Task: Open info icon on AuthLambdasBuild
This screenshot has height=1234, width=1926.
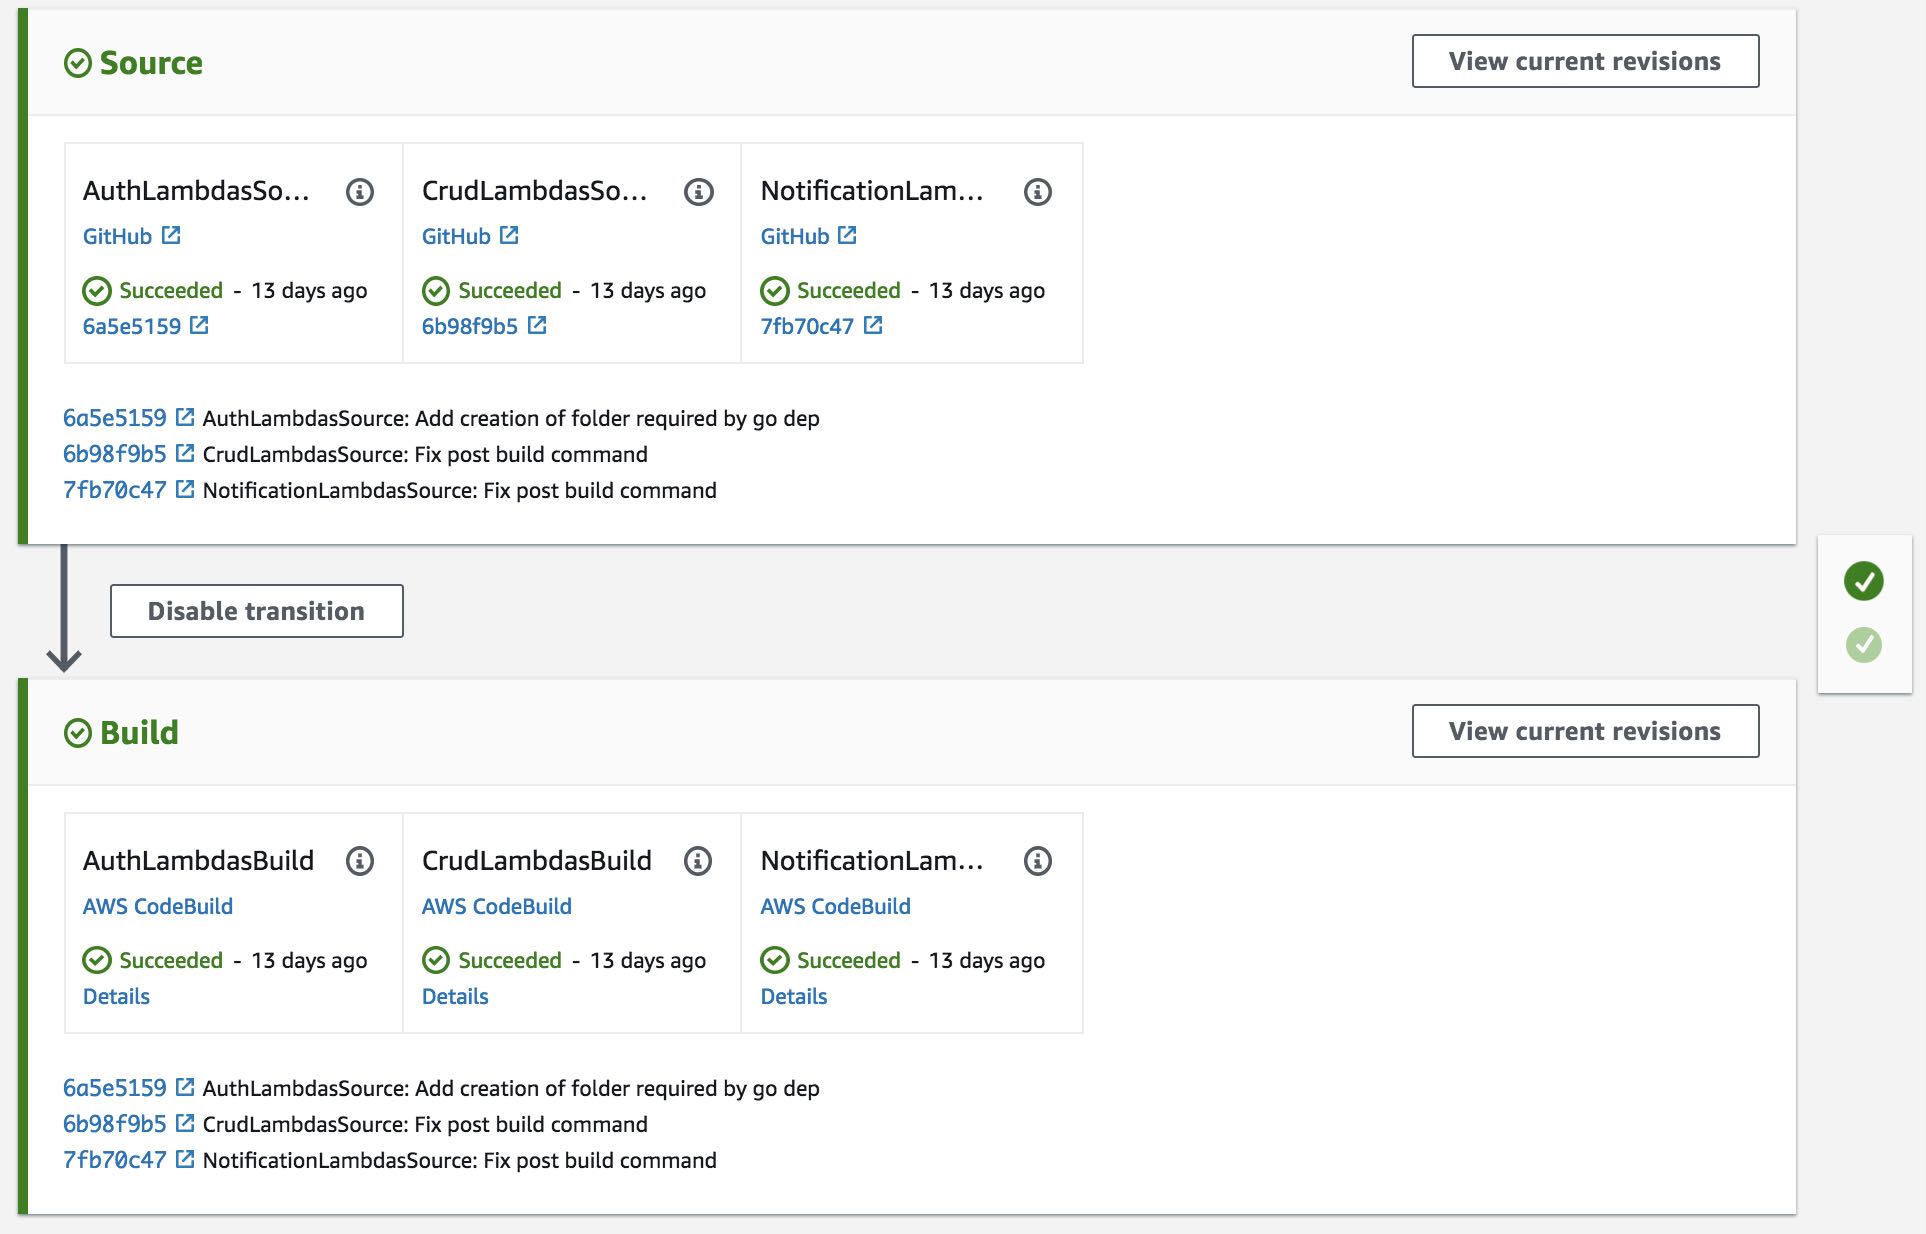Action: 359,861
